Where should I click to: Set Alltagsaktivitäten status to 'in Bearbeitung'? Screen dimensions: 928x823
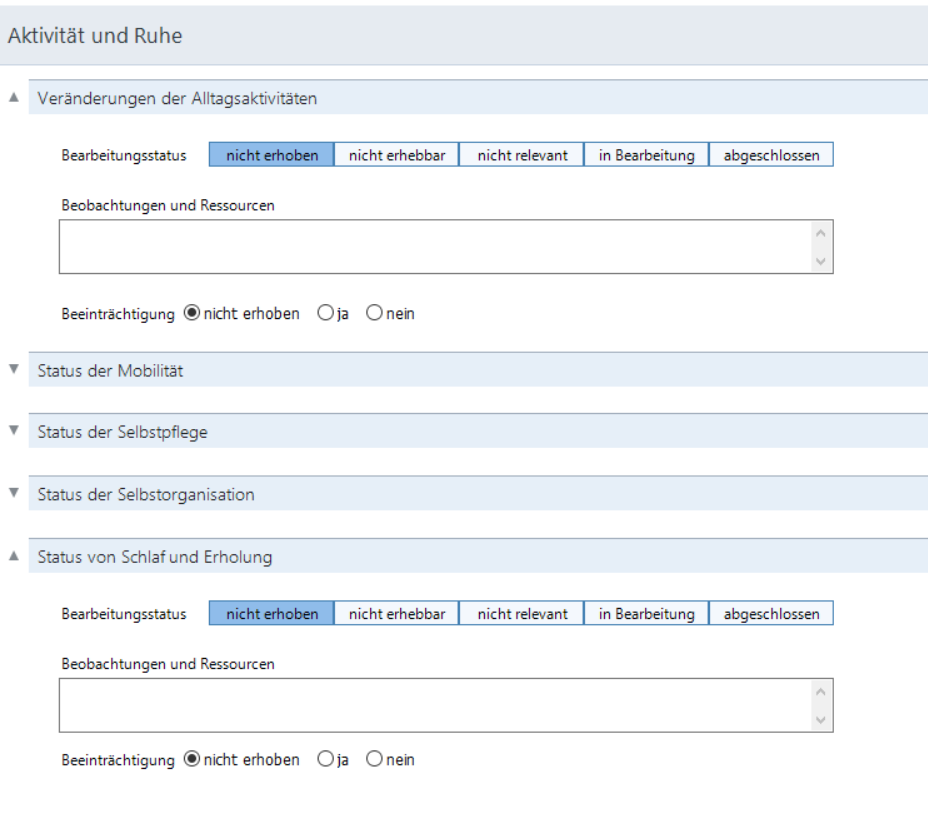(x=646, y=155)
